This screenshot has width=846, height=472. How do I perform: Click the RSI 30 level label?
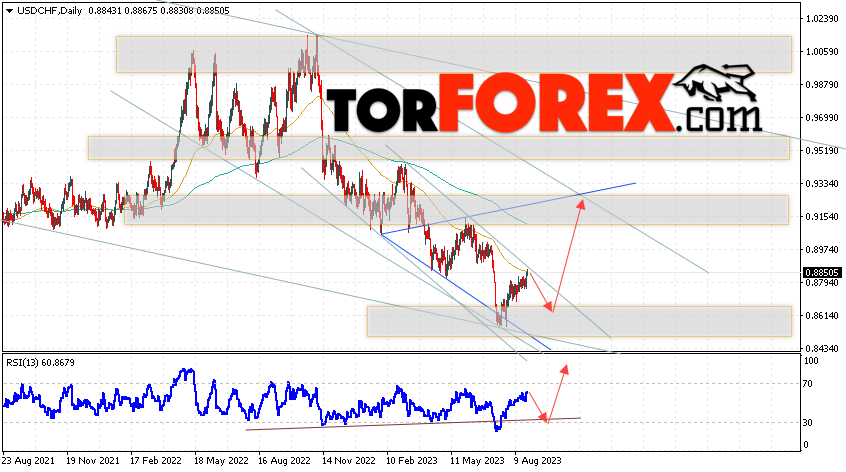[x=807, y=423]
